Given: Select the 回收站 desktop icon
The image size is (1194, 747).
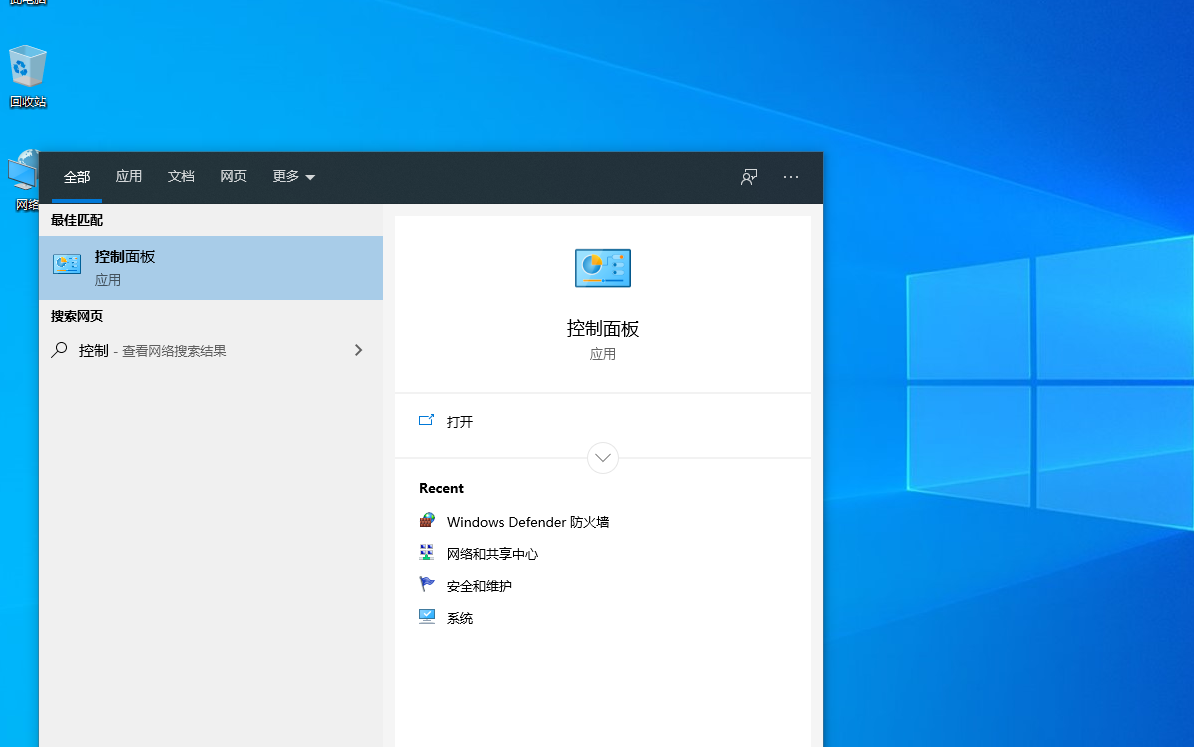Looking at the screenshot, I should (28, 76).
